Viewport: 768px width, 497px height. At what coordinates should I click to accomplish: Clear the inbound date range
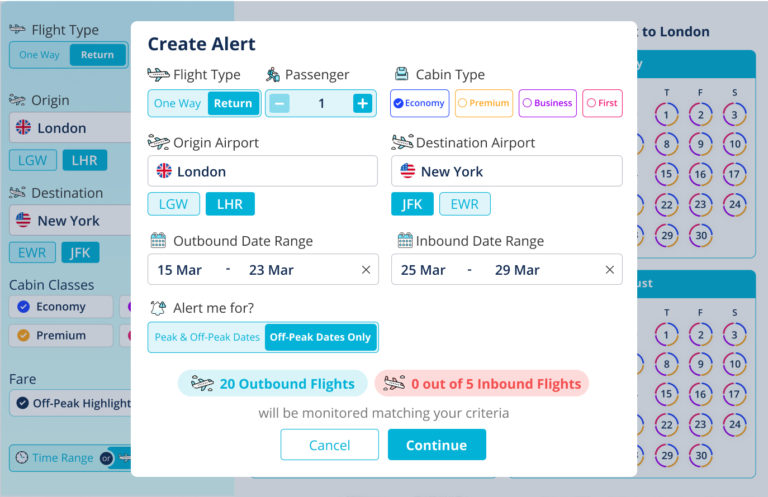[610, 270]
